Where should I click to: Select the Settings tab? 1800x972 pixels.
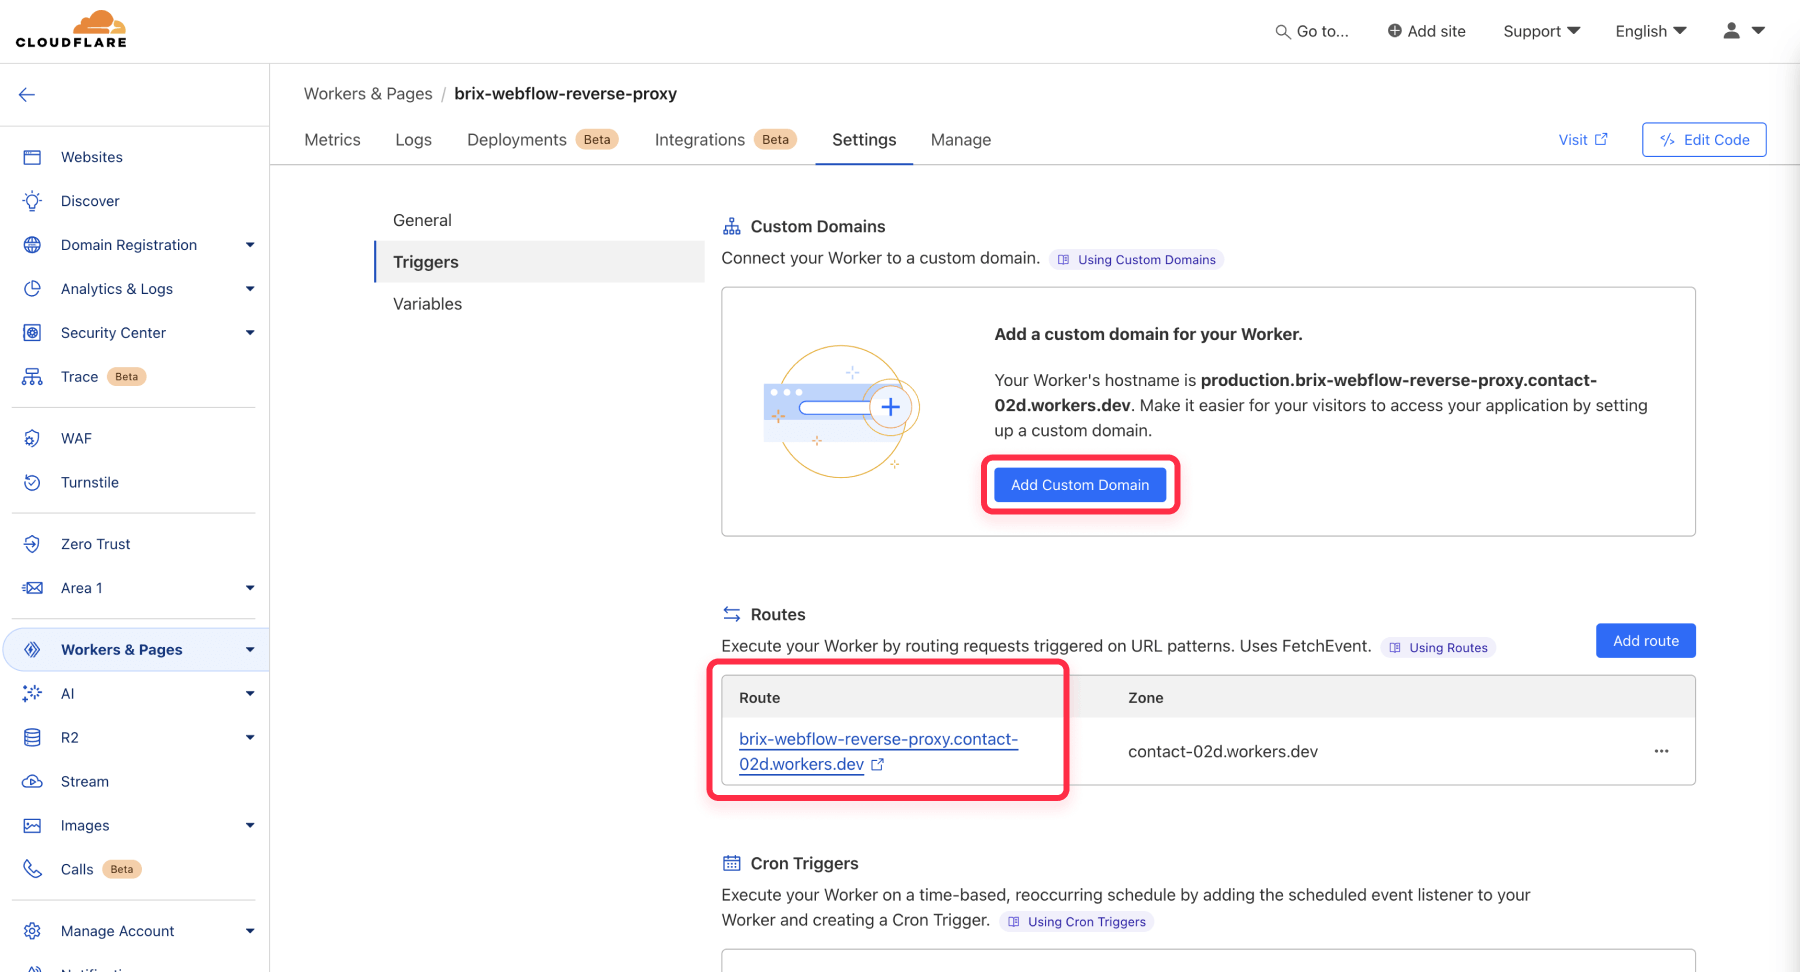(x=864, y=140)
